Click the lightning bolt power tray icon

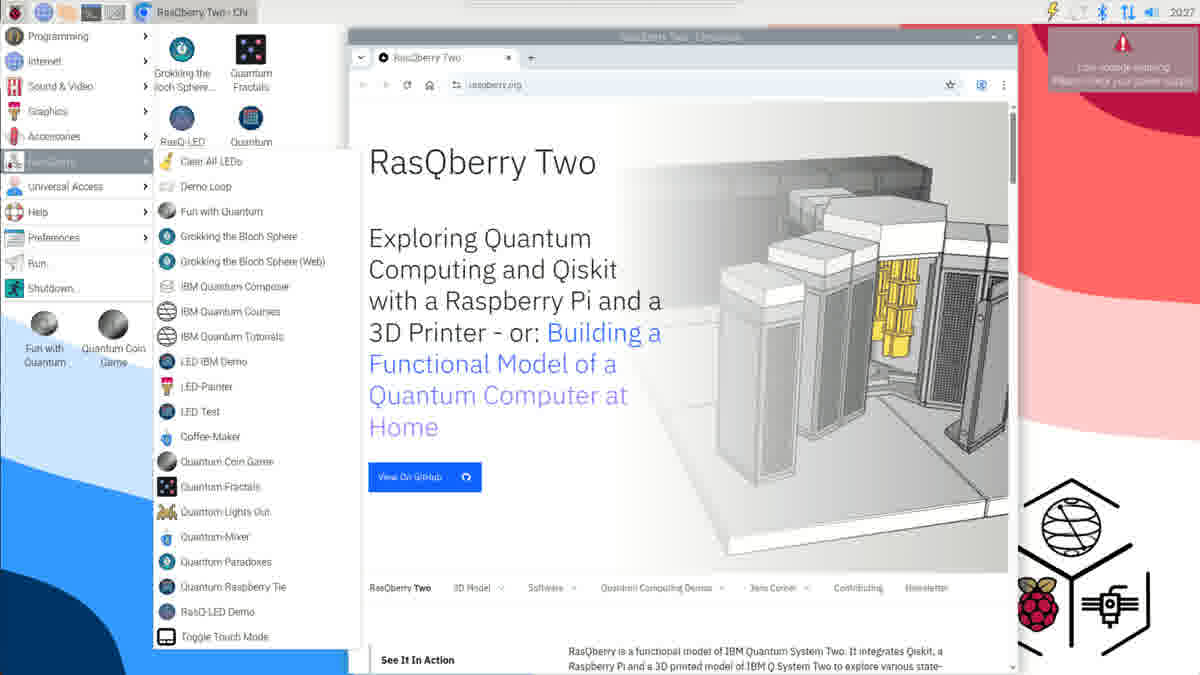tap(1052, 12)
